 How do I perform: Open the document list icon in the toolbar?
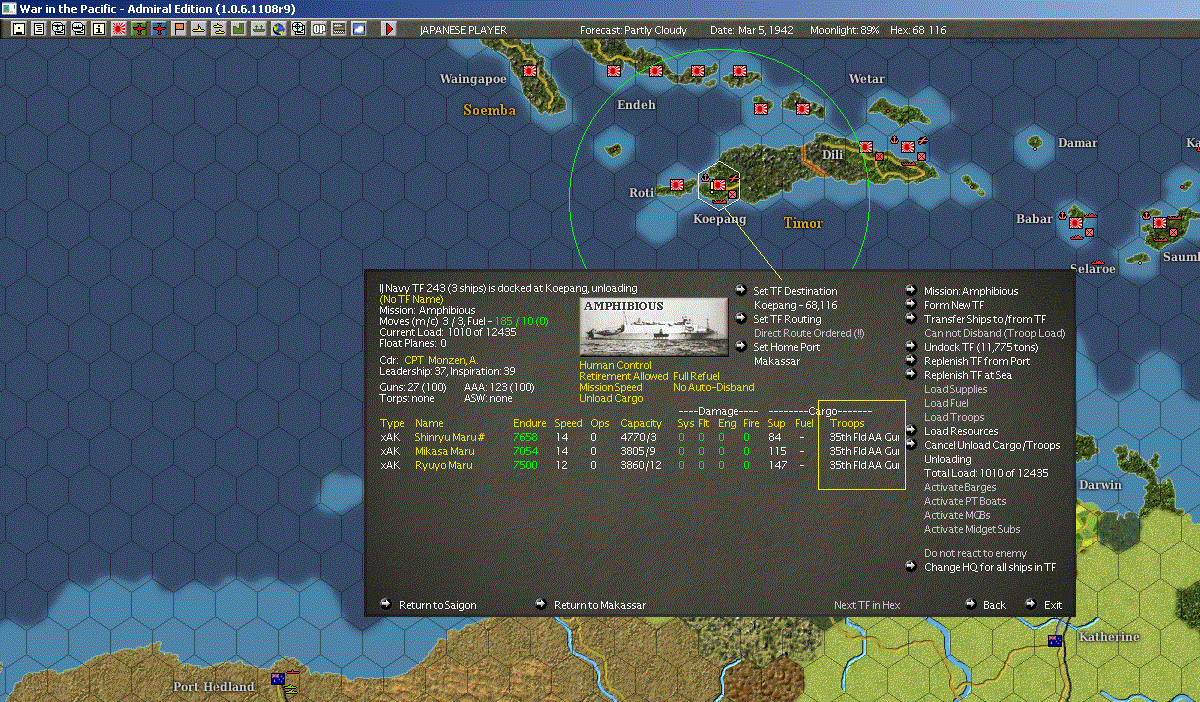click(39, 29)
